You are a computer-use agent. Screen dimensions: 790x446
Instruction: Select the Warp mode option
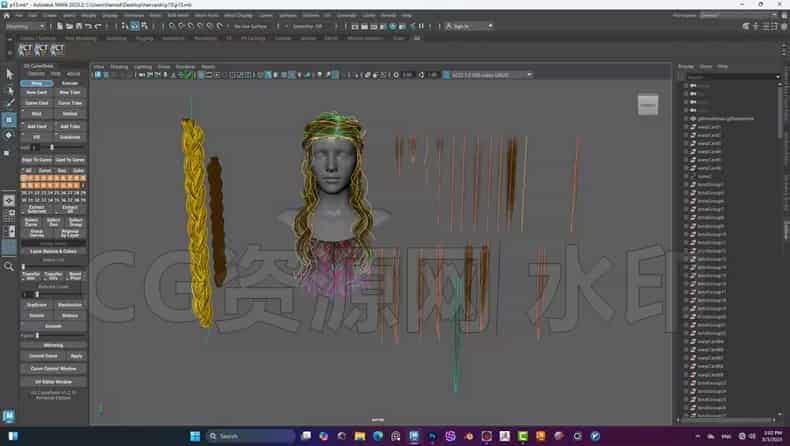[37, 83]
